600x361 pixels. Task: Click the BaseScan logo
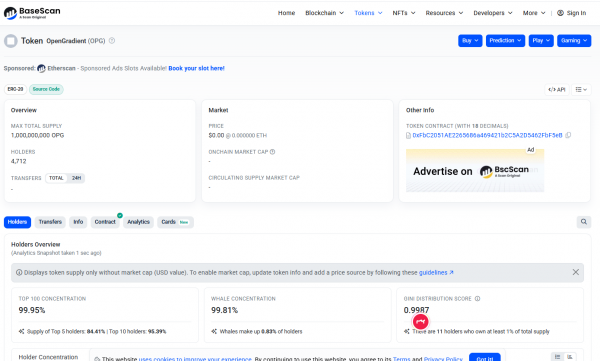(x=32, y=13)
